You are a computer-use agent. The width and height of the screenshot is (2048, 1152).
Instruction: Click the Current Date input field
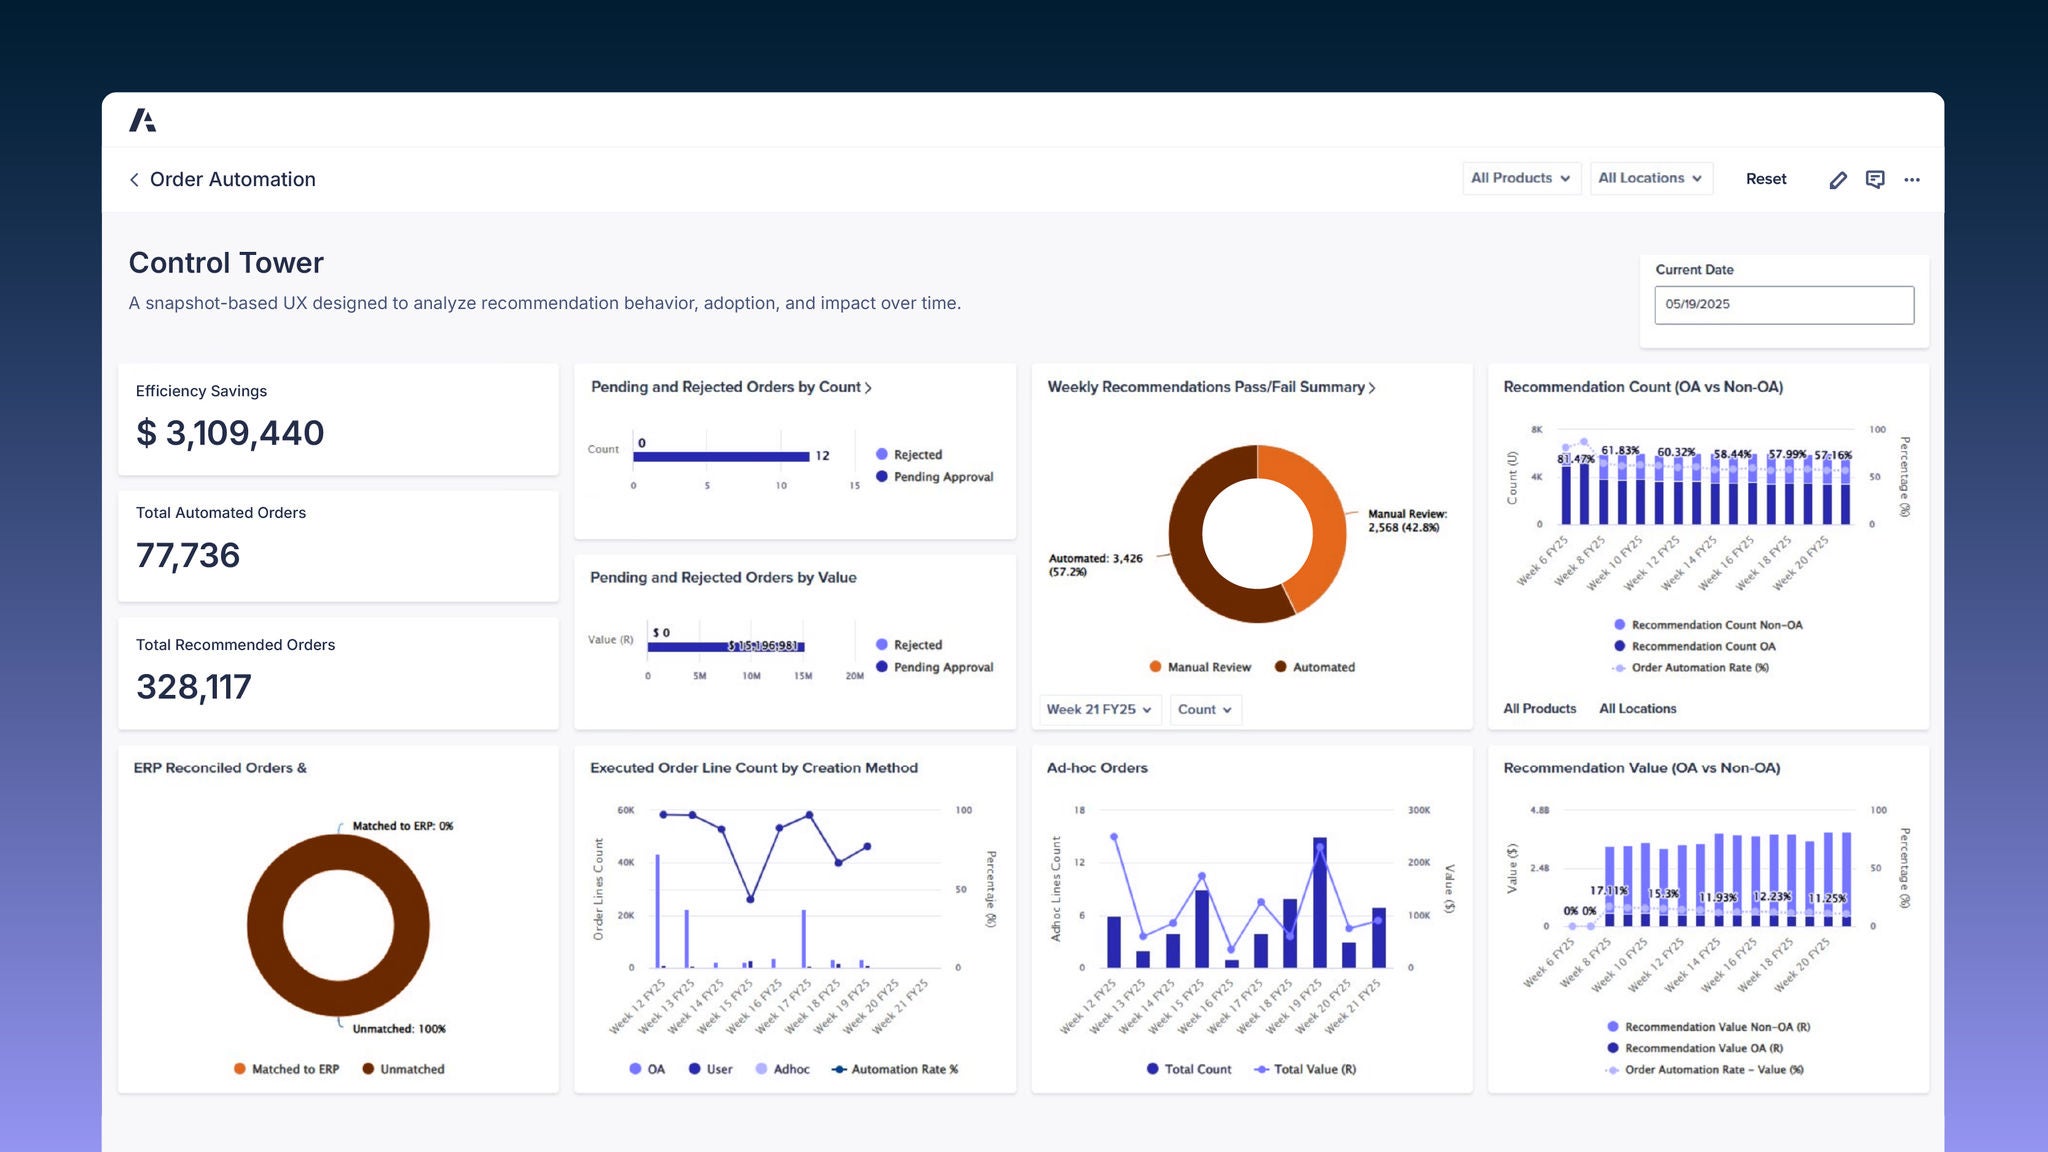click(1784, 305)
